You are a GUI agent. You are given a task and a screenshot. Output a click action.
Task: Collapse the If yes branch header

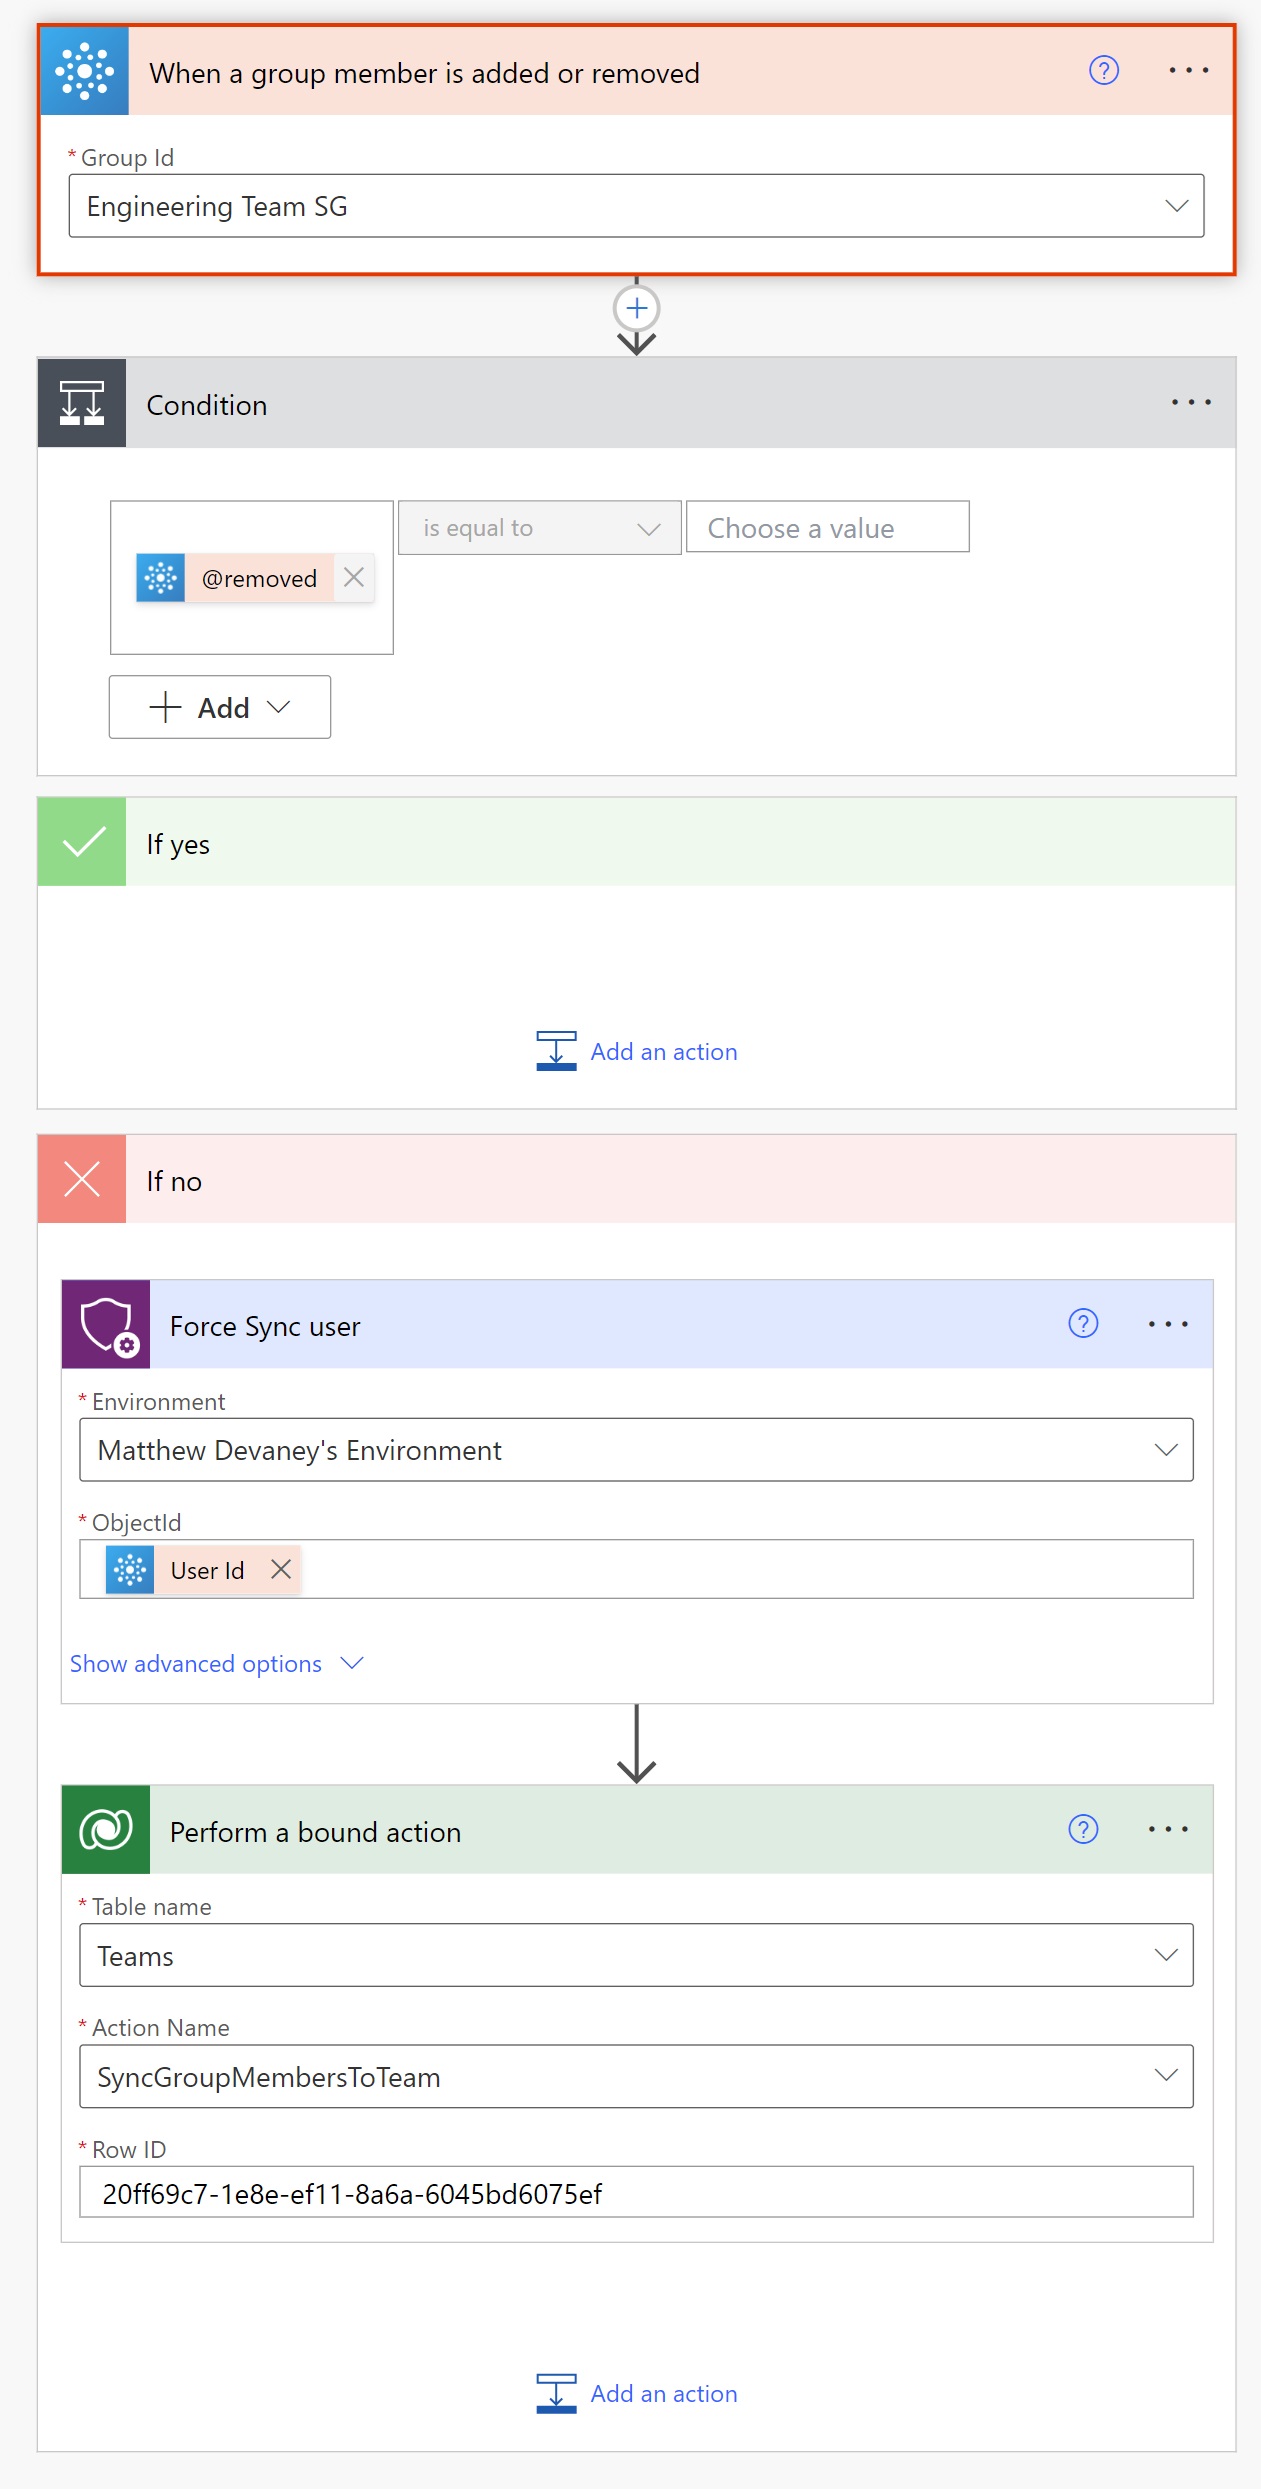636,842
